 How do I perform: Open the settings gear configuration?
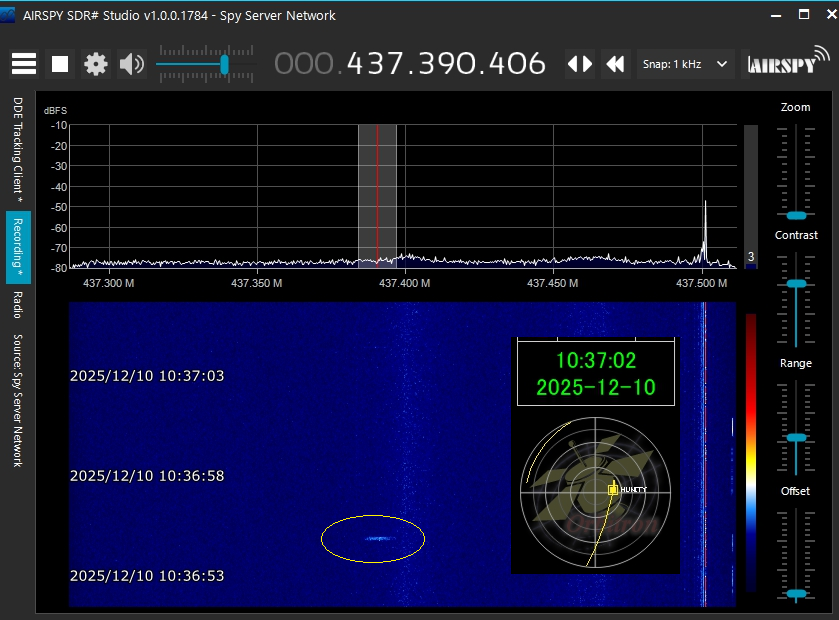click(x=96, y=64)
